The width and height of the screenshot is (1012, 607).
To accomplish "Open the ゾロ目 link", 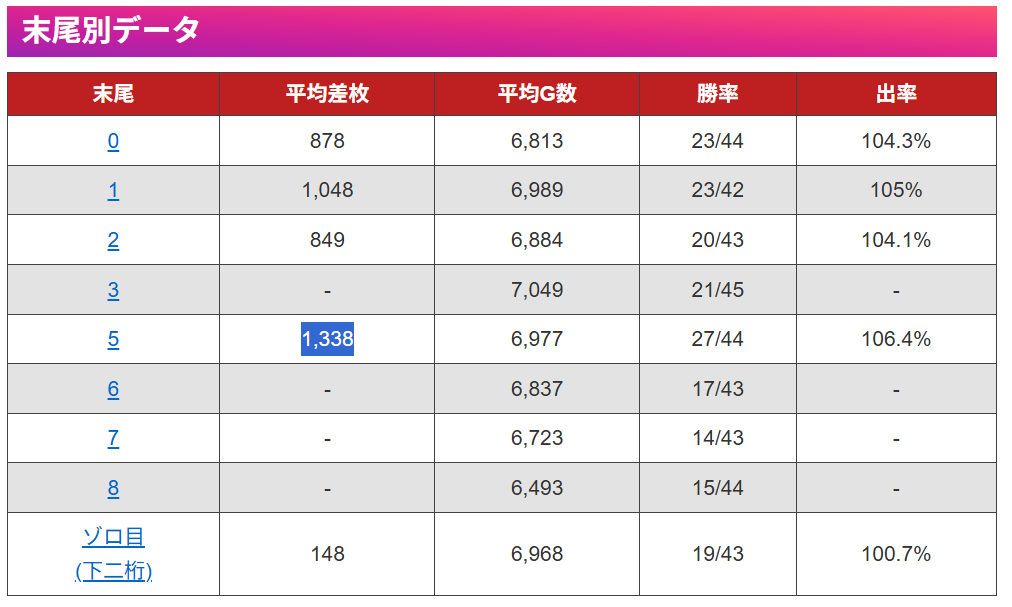I will click(x=113, y=538).
